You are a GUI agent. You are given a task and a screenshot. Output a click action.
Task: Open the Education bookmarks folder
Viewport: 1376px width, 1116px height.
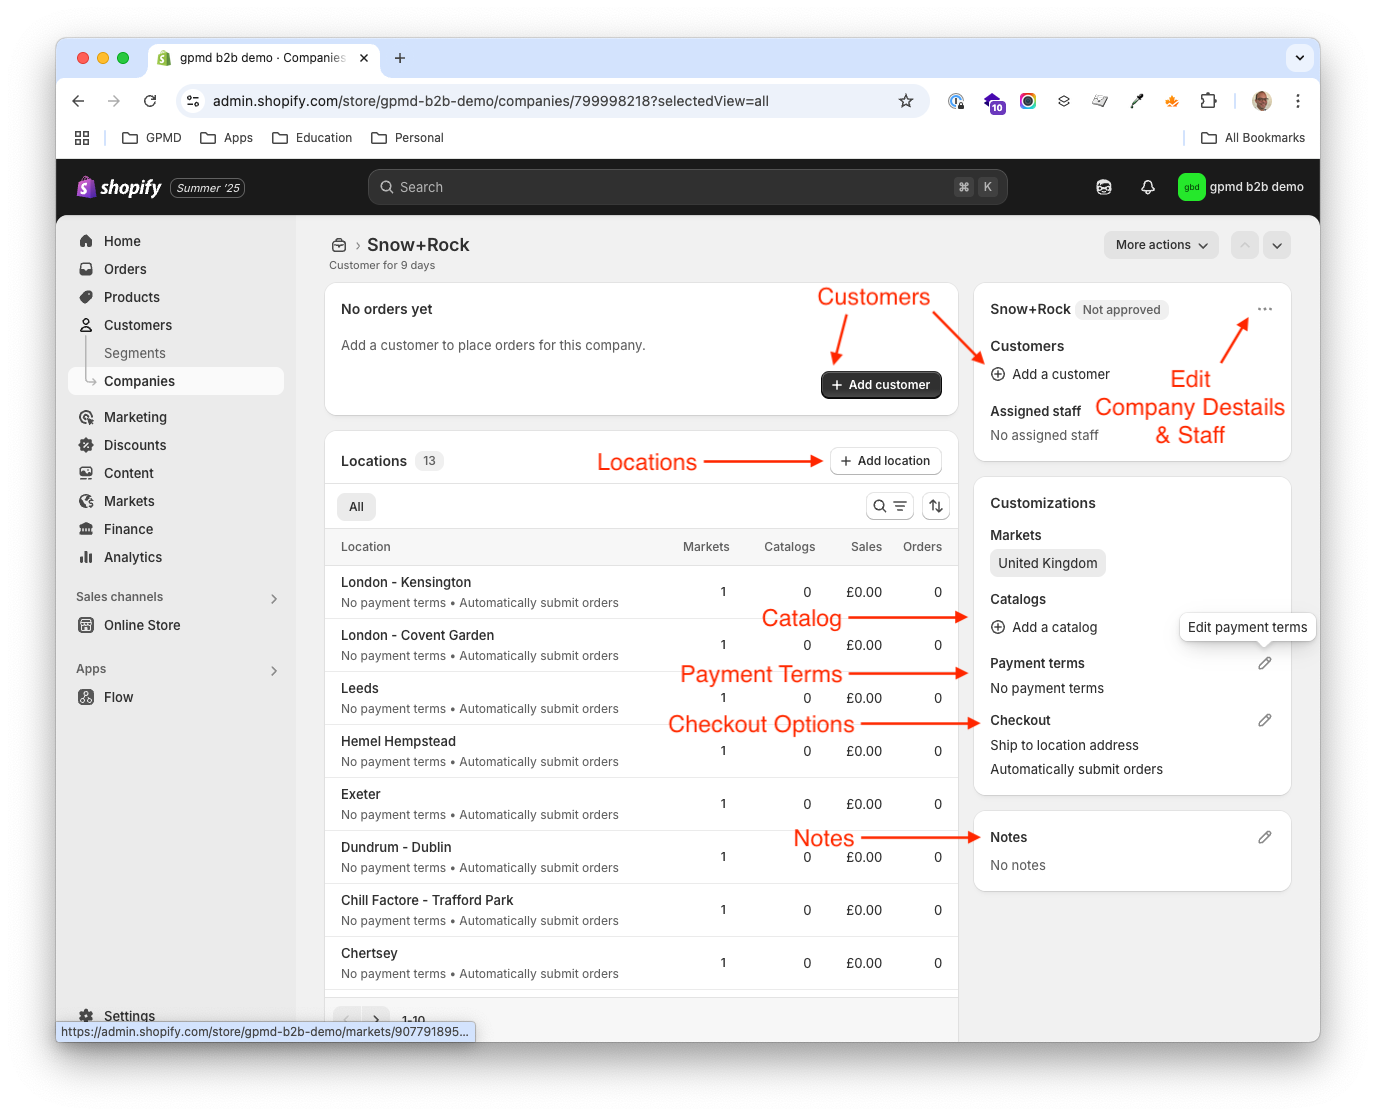coord(312,138)
